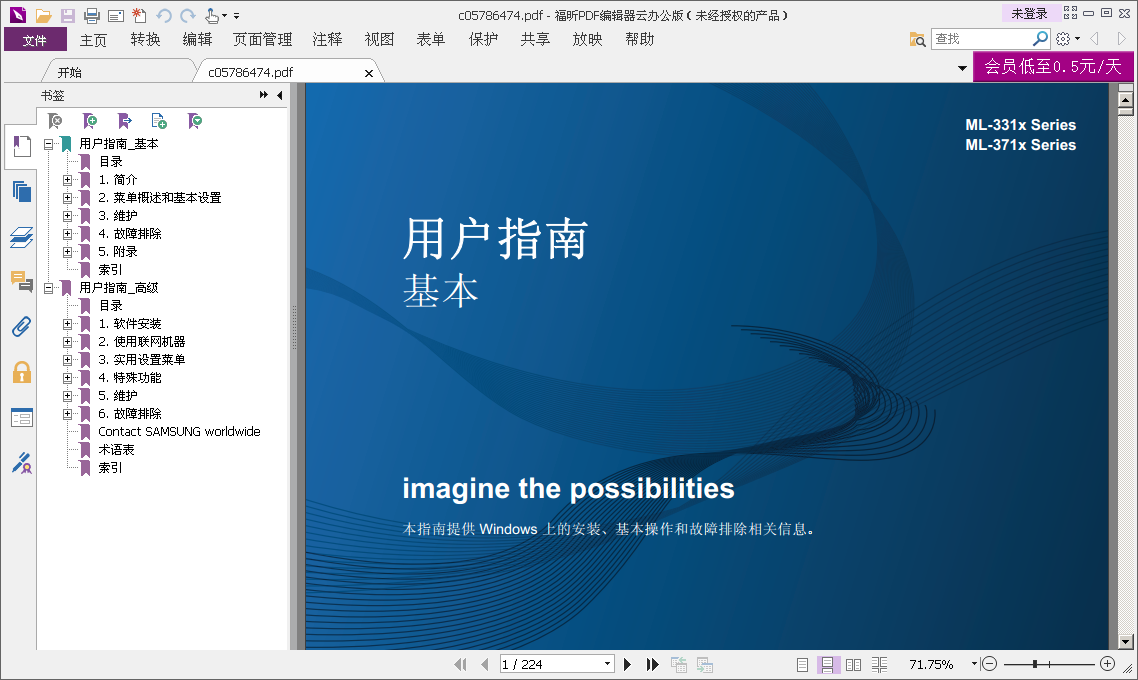Click the print icon in quick toolbar
Viewport: 1138px width, 680px height.
pyautogui.click(x=91, y=15)
